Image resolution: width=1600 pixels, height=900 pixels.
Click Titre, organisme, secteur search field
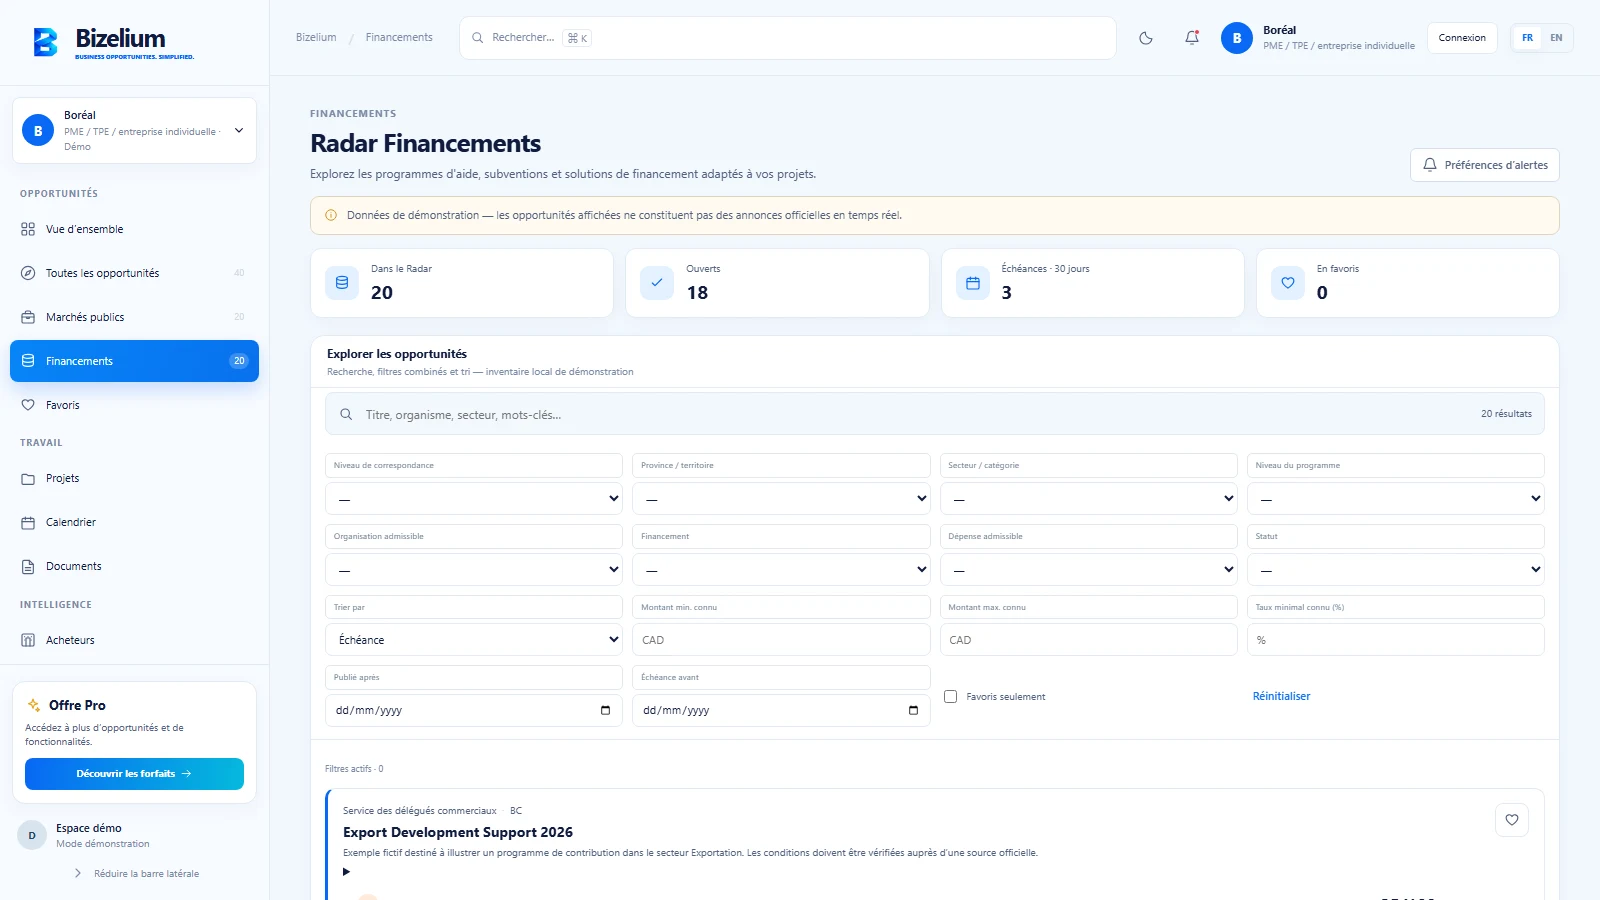[935, 414]
